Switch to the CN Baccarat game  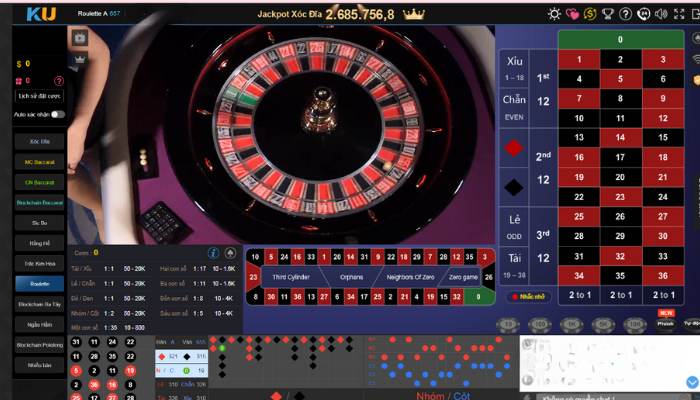click(39, 182)
